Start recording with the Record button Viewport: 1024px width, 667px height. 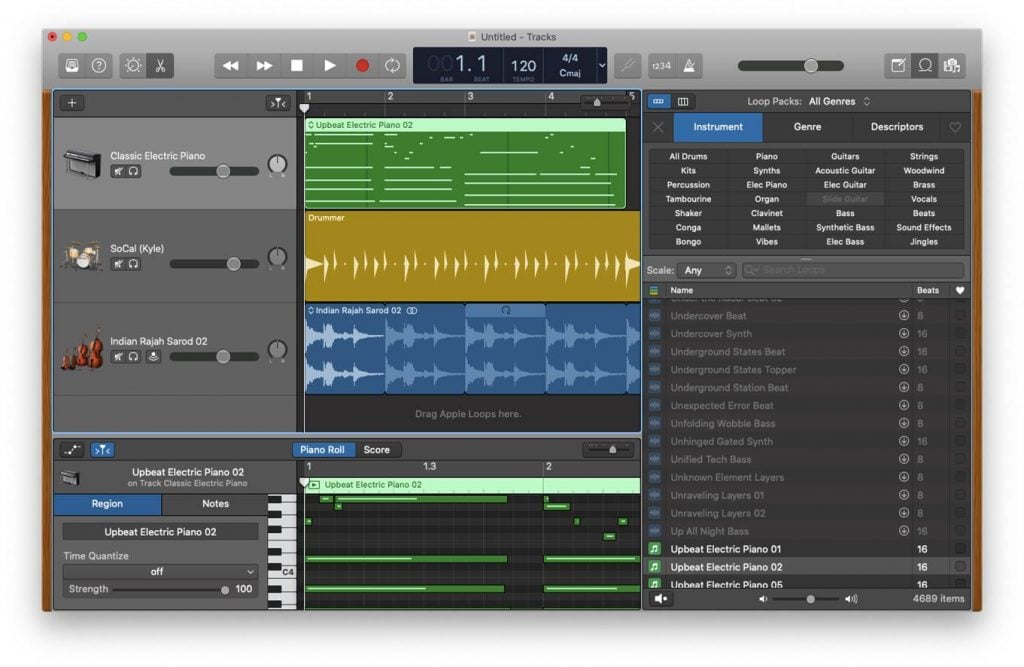click(x=362, y=65)
